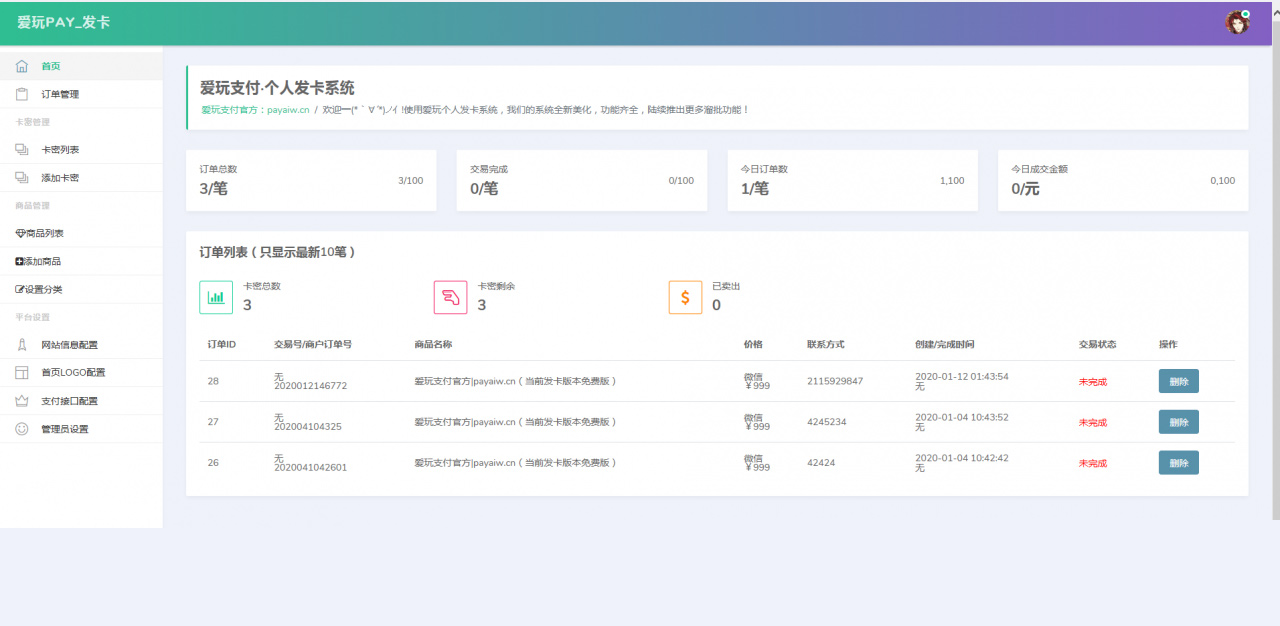Click the orange dollar icon on 已卖出 card
The height and width of the screenshot is (626, 1280).
tap(685, 297)
